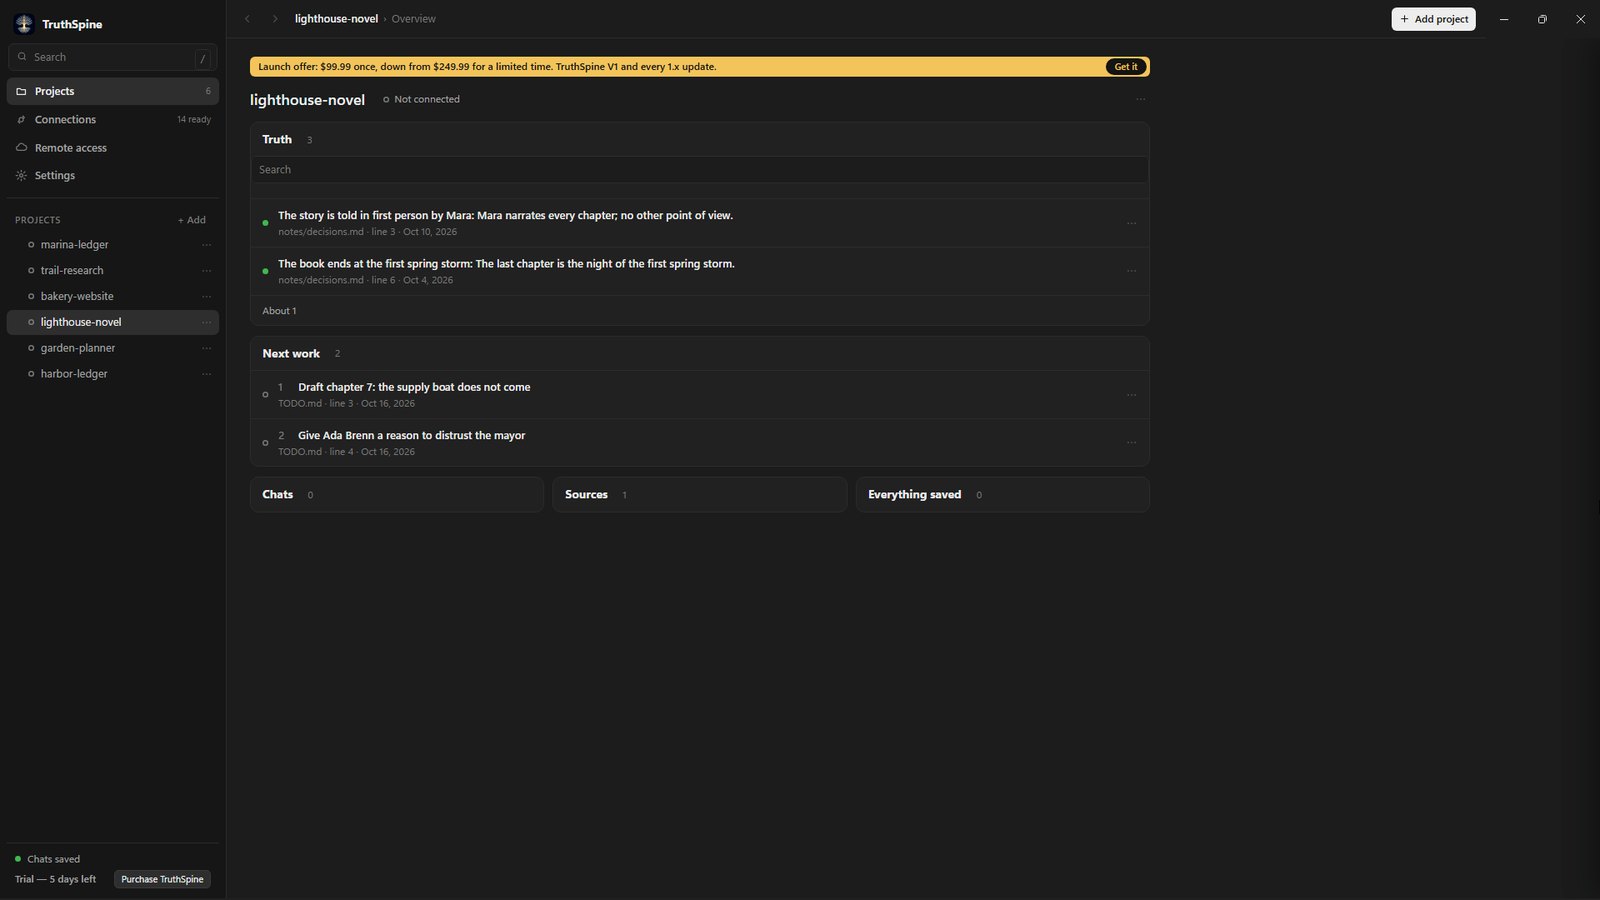
Task: Open options for garden-planner project
Action: coord(207,348)
